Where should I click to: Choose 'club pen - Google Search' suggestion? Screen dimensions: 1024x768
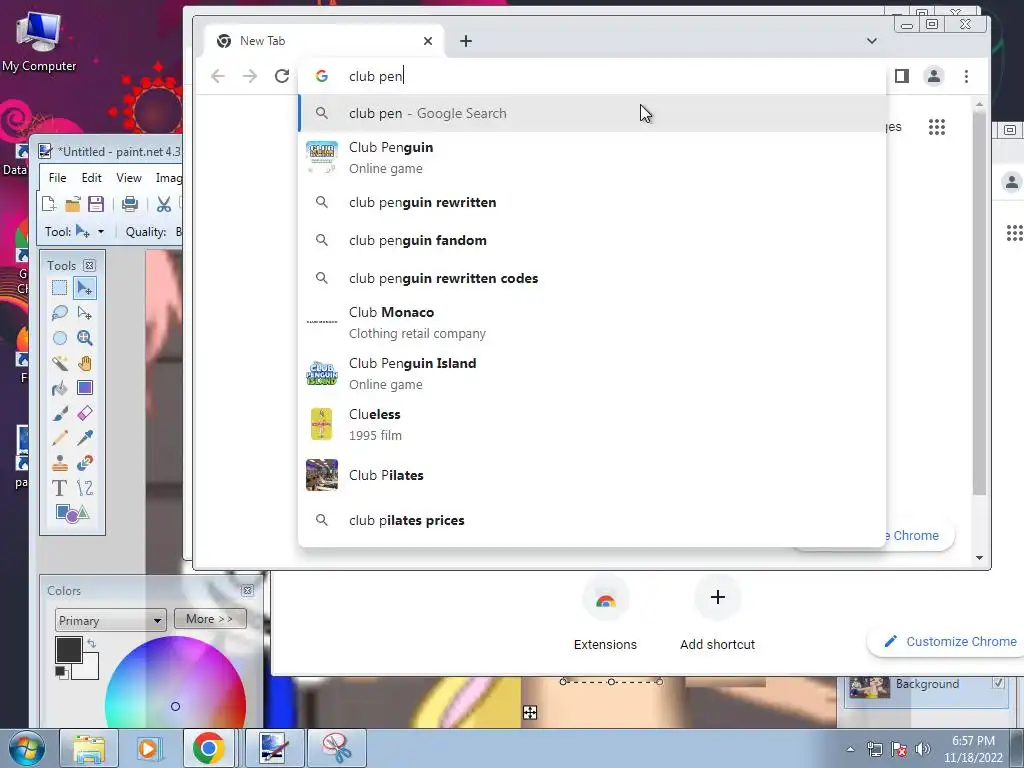click(592, 113)
